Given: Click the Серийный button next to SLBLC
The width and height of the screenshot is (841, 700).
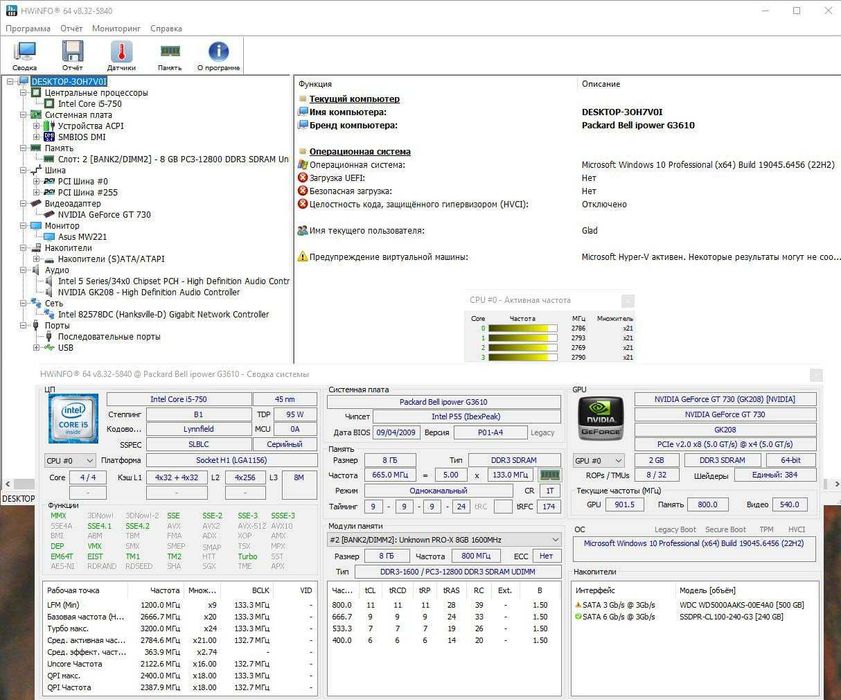Looking at the screenshot, I should click(284, 444).
